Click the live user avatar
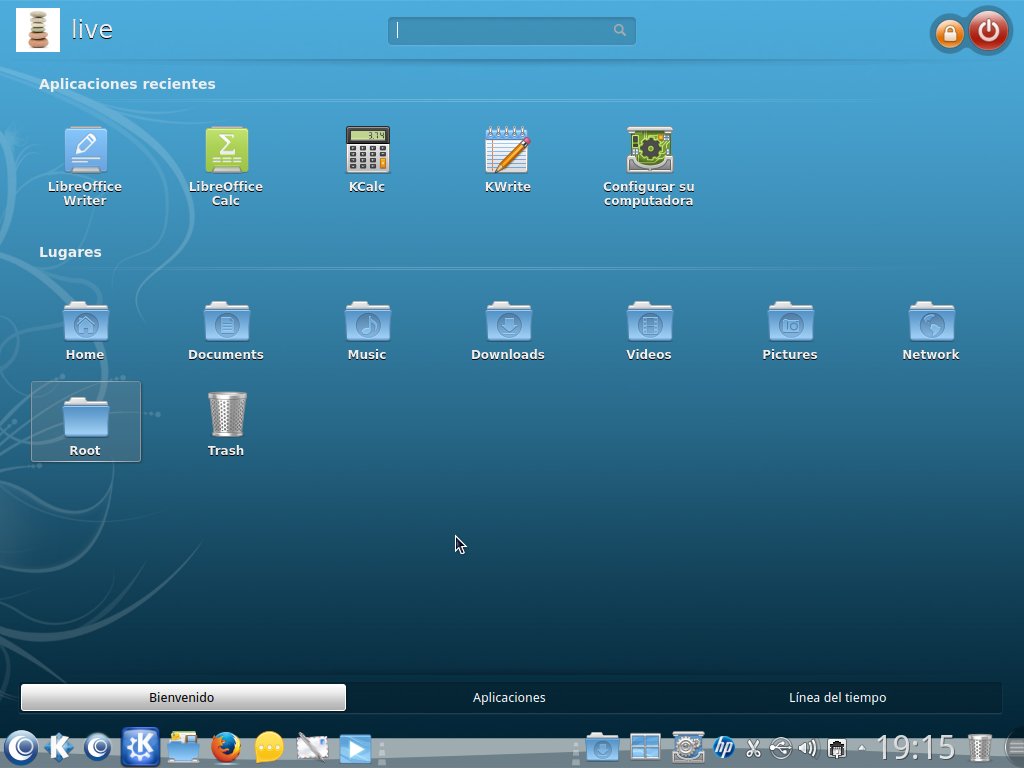The image size is (1024, 768). pyautogui.click(x=38, y=30)
